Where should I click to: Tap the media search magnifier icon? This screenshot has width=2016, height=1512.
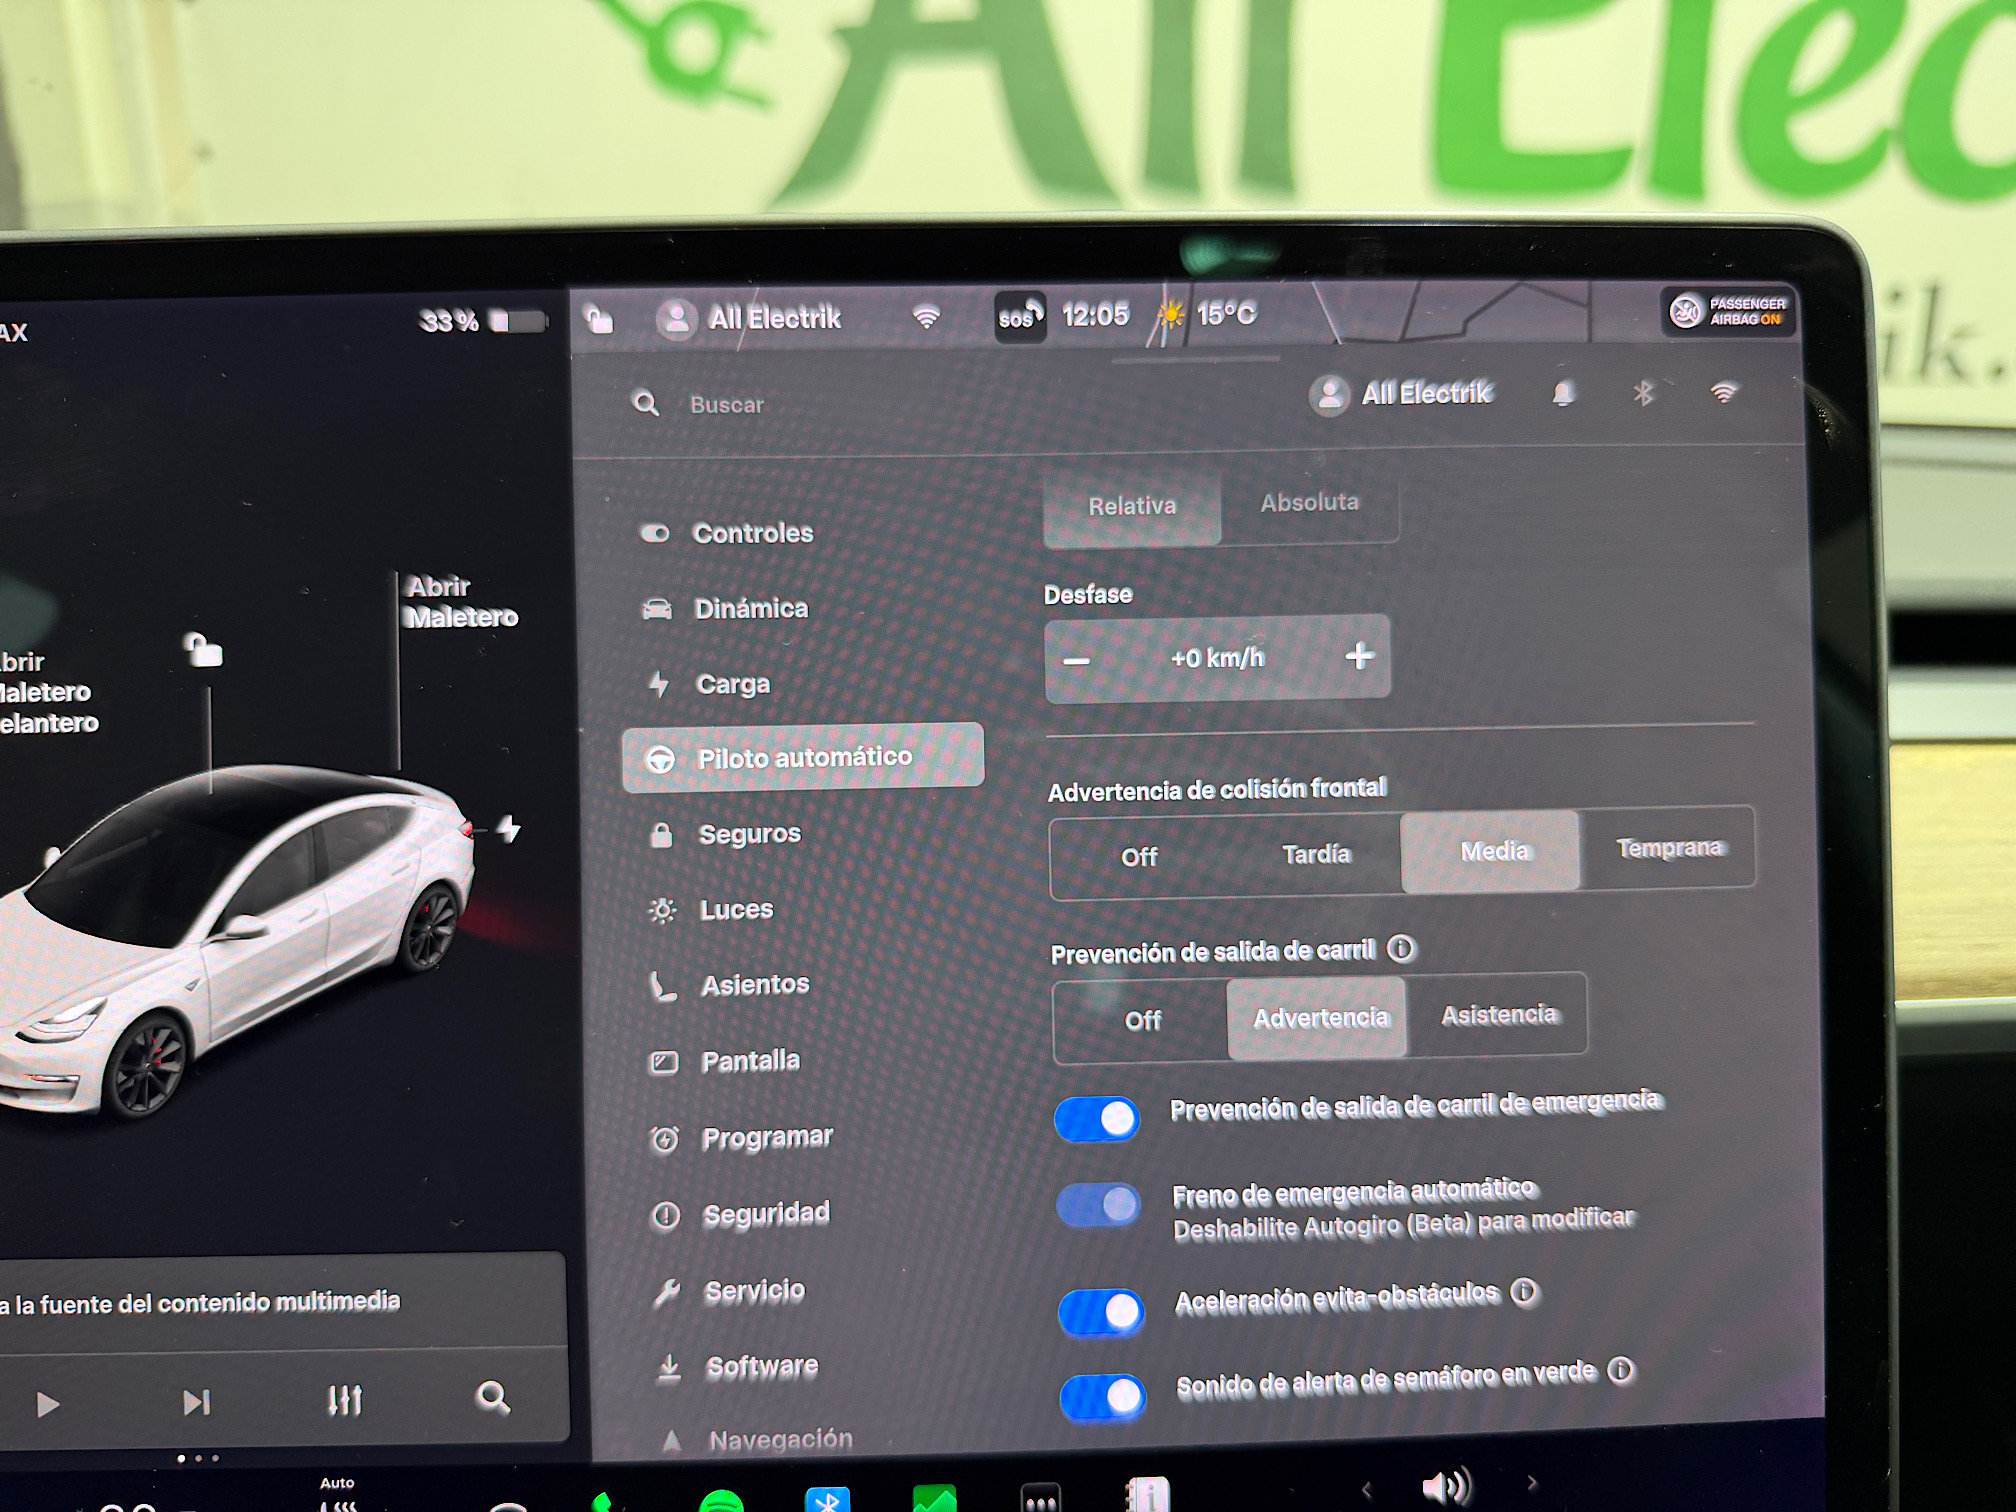pos(493,1397)
